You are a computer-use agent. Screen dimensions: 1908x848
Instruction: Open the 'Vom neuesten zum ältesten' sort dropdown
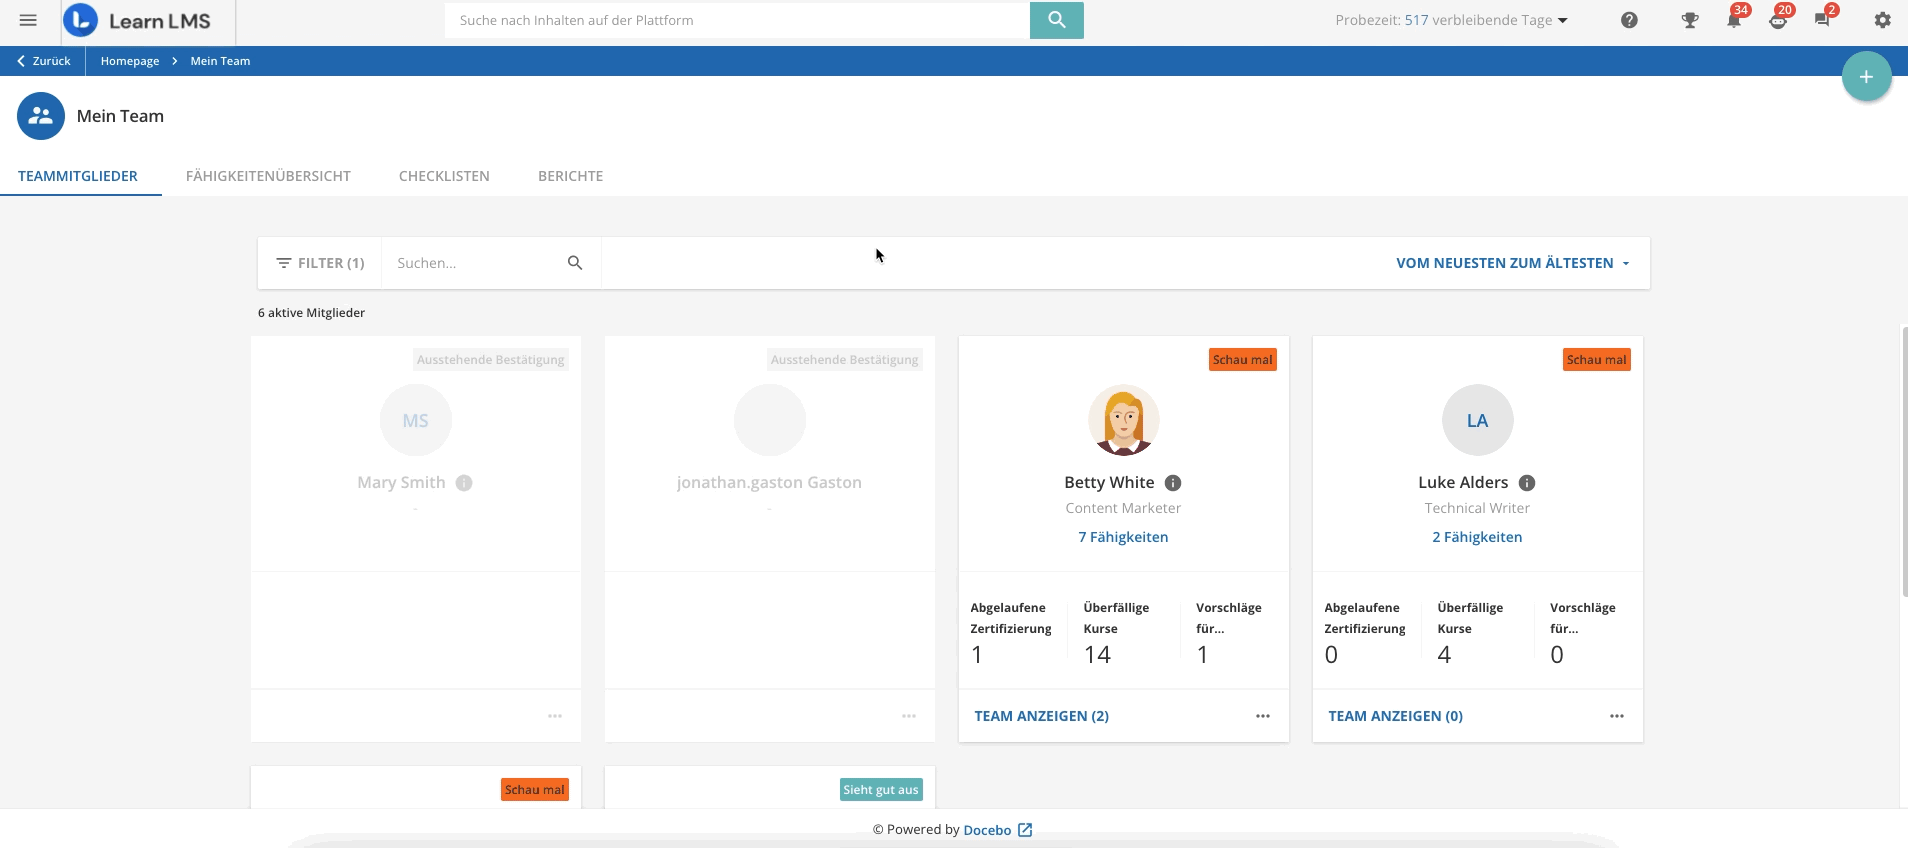point(1512,263)
